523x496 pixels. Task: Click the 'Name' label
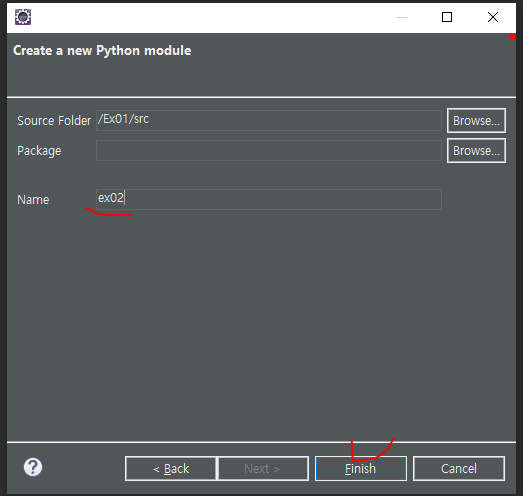pos(33,199)
